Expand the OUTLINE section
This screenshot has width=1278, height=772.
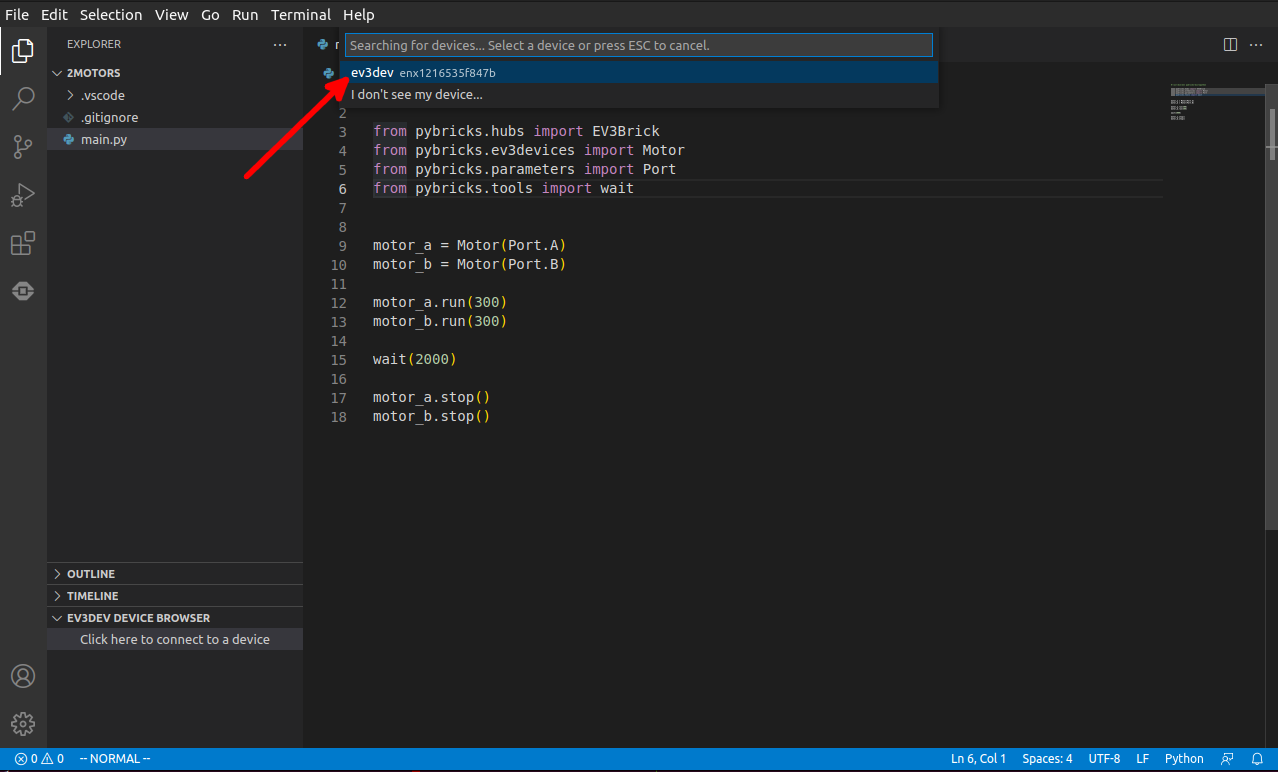point(90,574)
